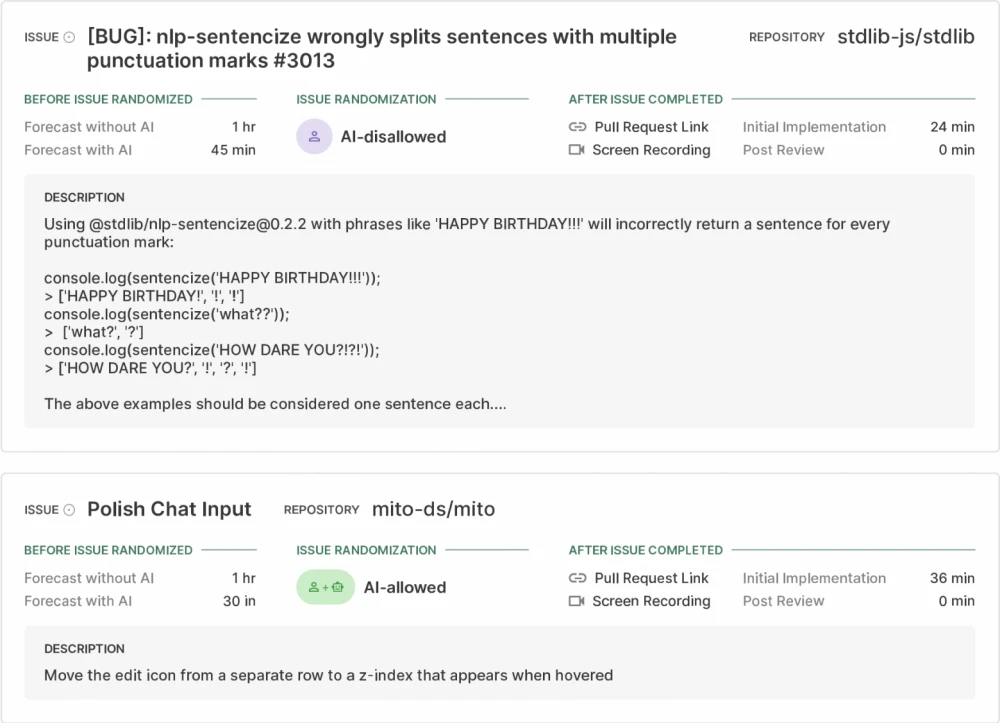Click the green AI-allowed person and robot icon
The width and height of the screenshot is (1000, 723).
point(325,588)
